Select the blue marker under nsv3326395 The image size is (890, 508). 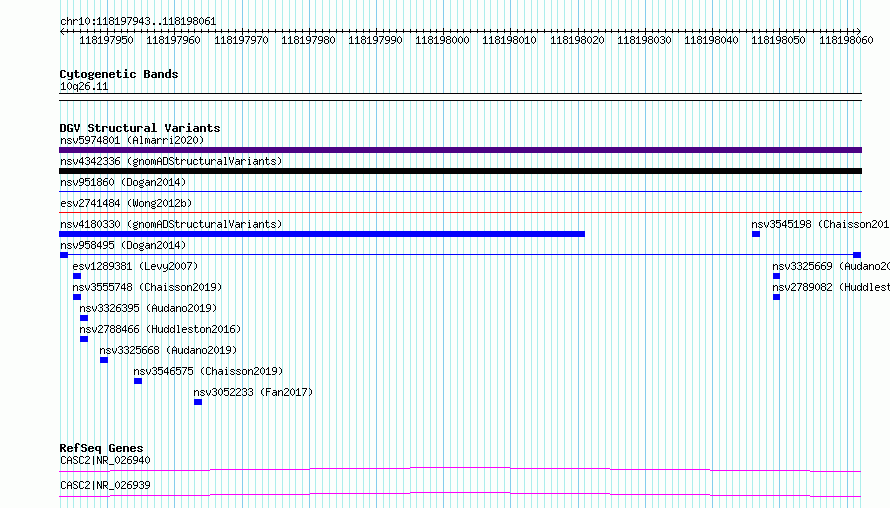84,318
